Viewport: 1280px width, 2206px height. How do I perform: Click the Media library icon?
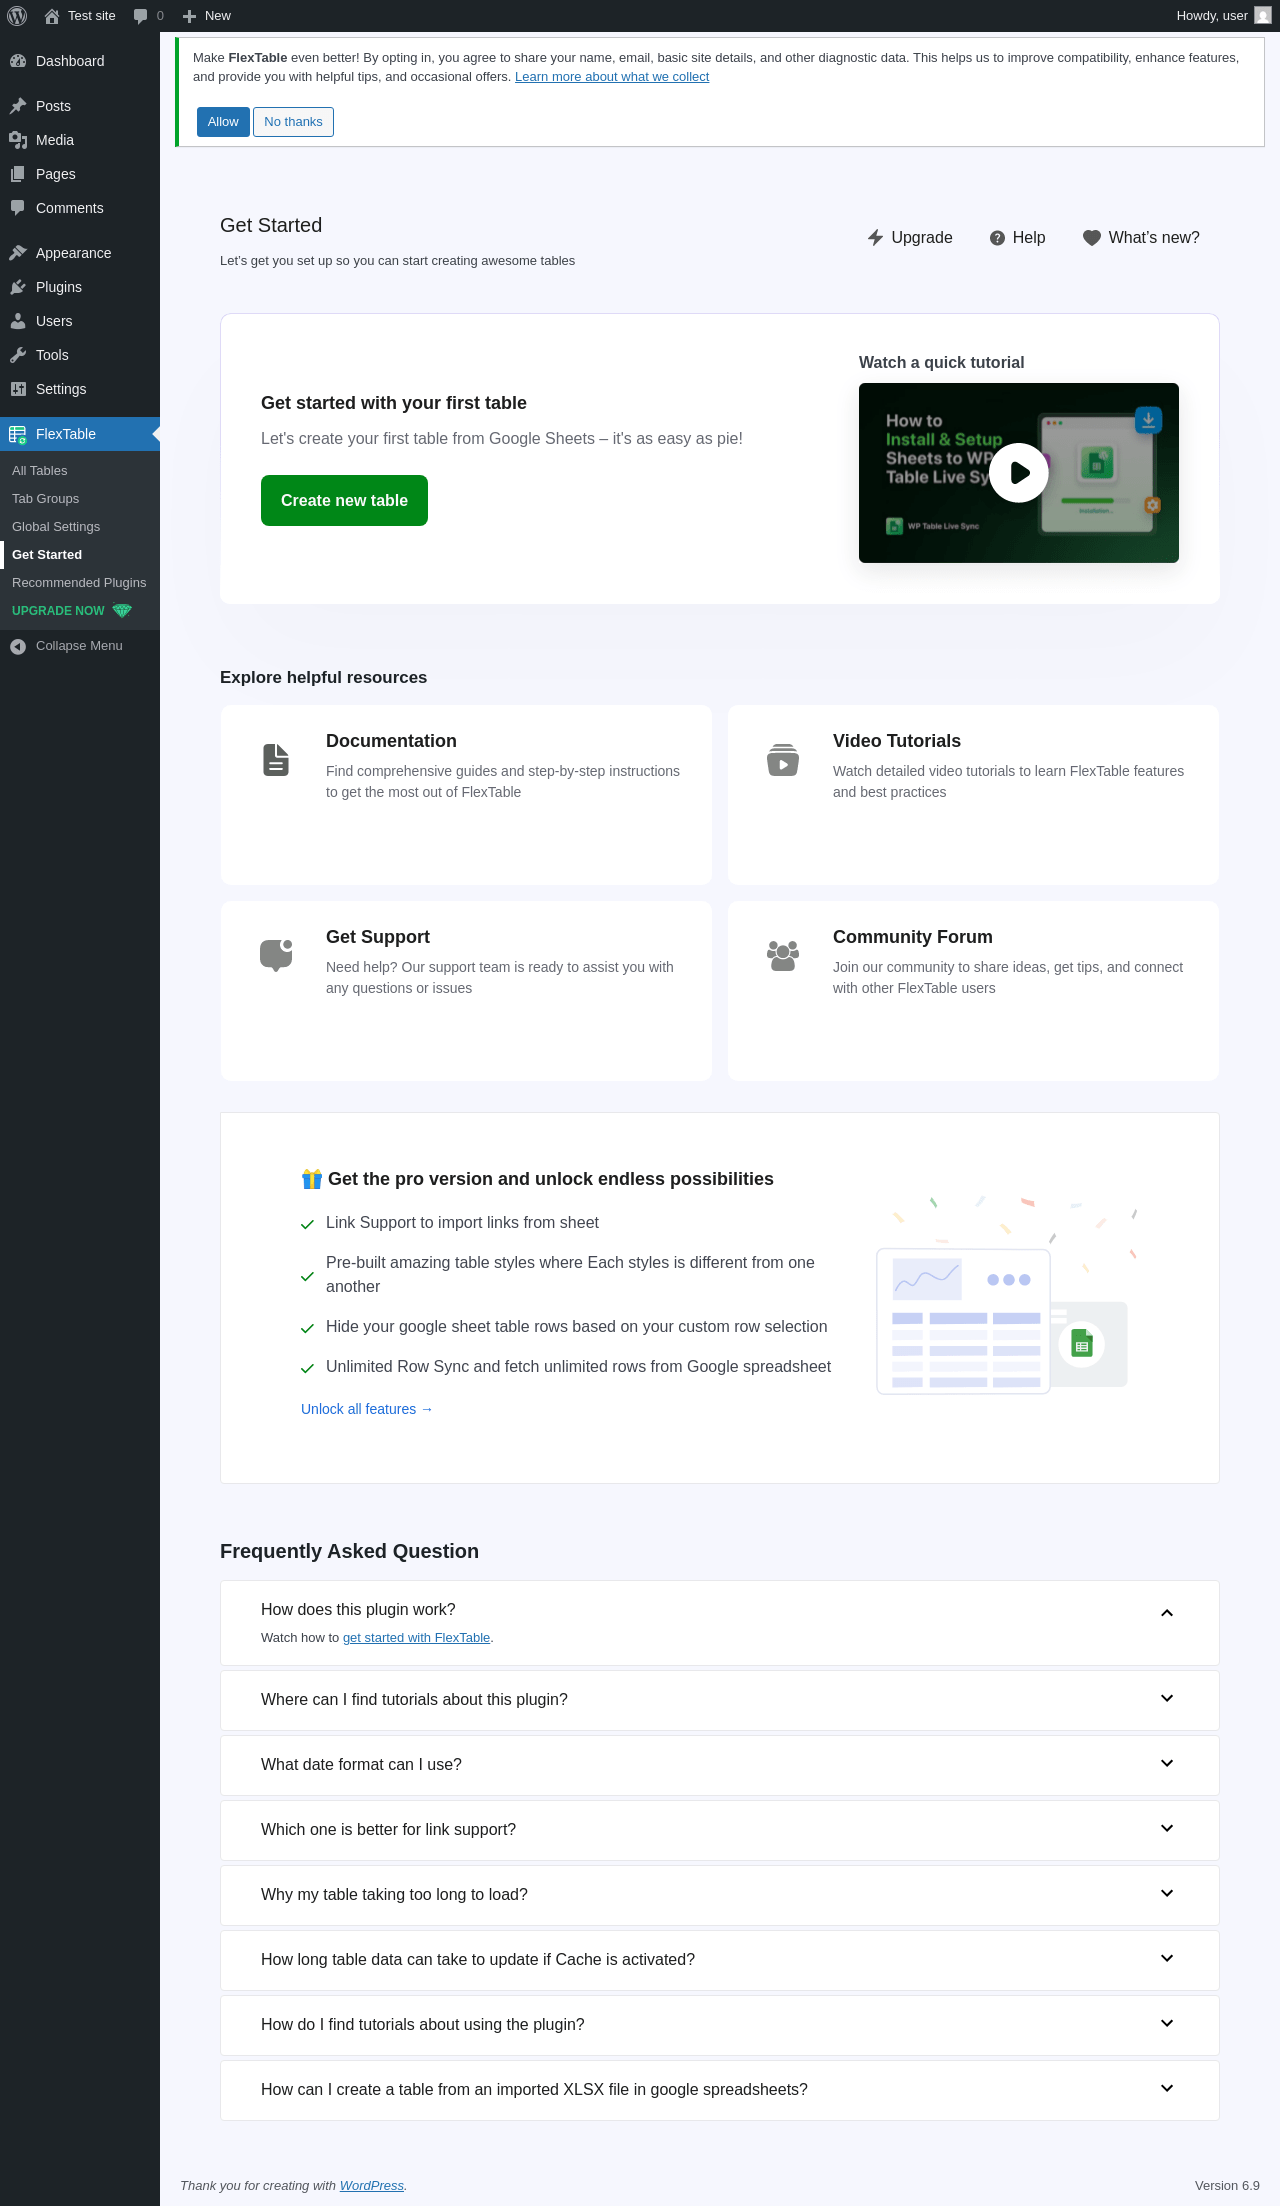pos(18,140)
